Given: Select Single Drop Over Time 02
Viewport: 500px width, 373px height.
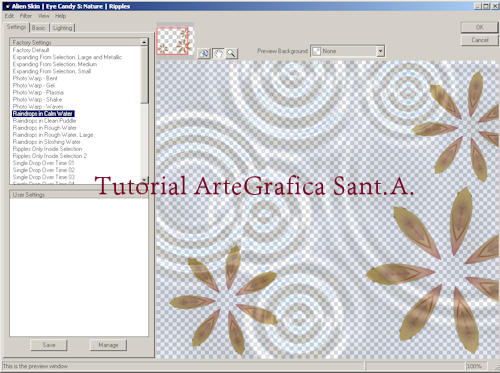Looking at the screenshot, I should (x=43, y=170).
